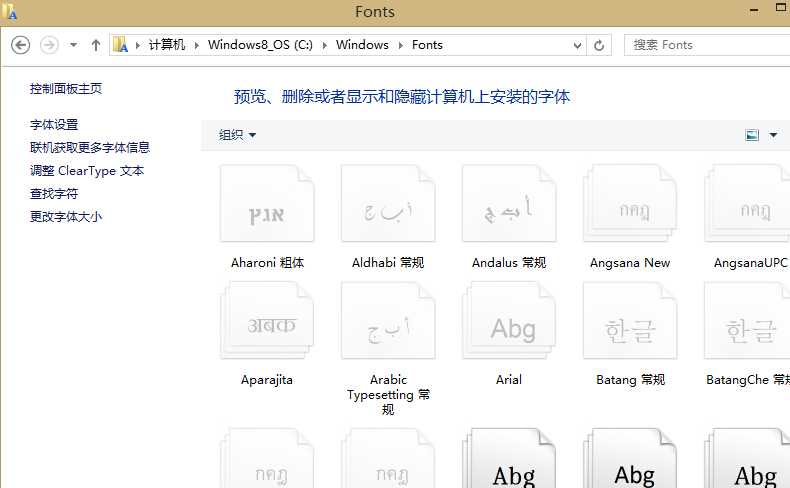Click the Arial label
790x488 pixels.
click(509, 380)
